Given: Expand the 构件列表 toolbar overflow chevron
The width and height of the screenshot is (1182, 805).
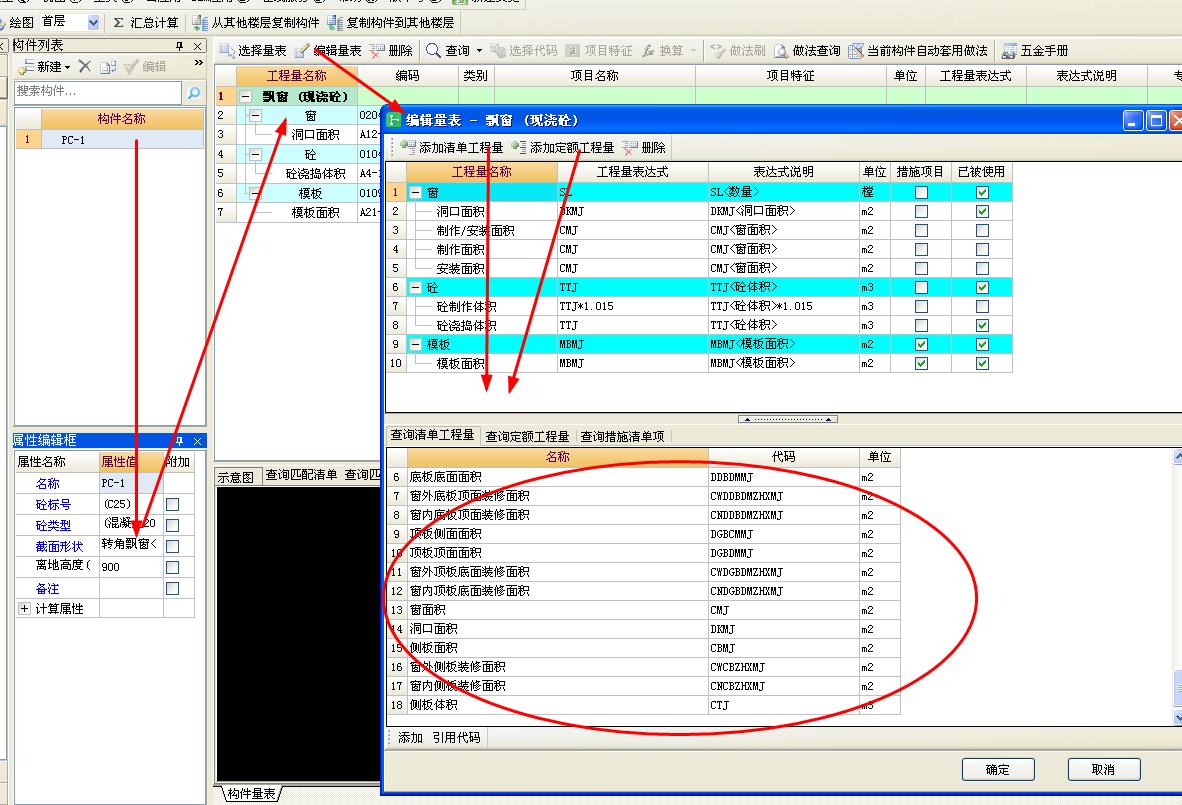Looking at the screenshot, I should coord(198,63).
